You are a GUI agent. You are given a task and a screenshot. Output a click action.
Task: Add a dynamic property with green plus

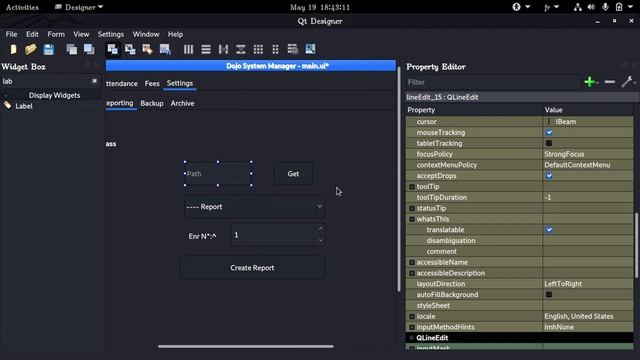tap(589, 82)
